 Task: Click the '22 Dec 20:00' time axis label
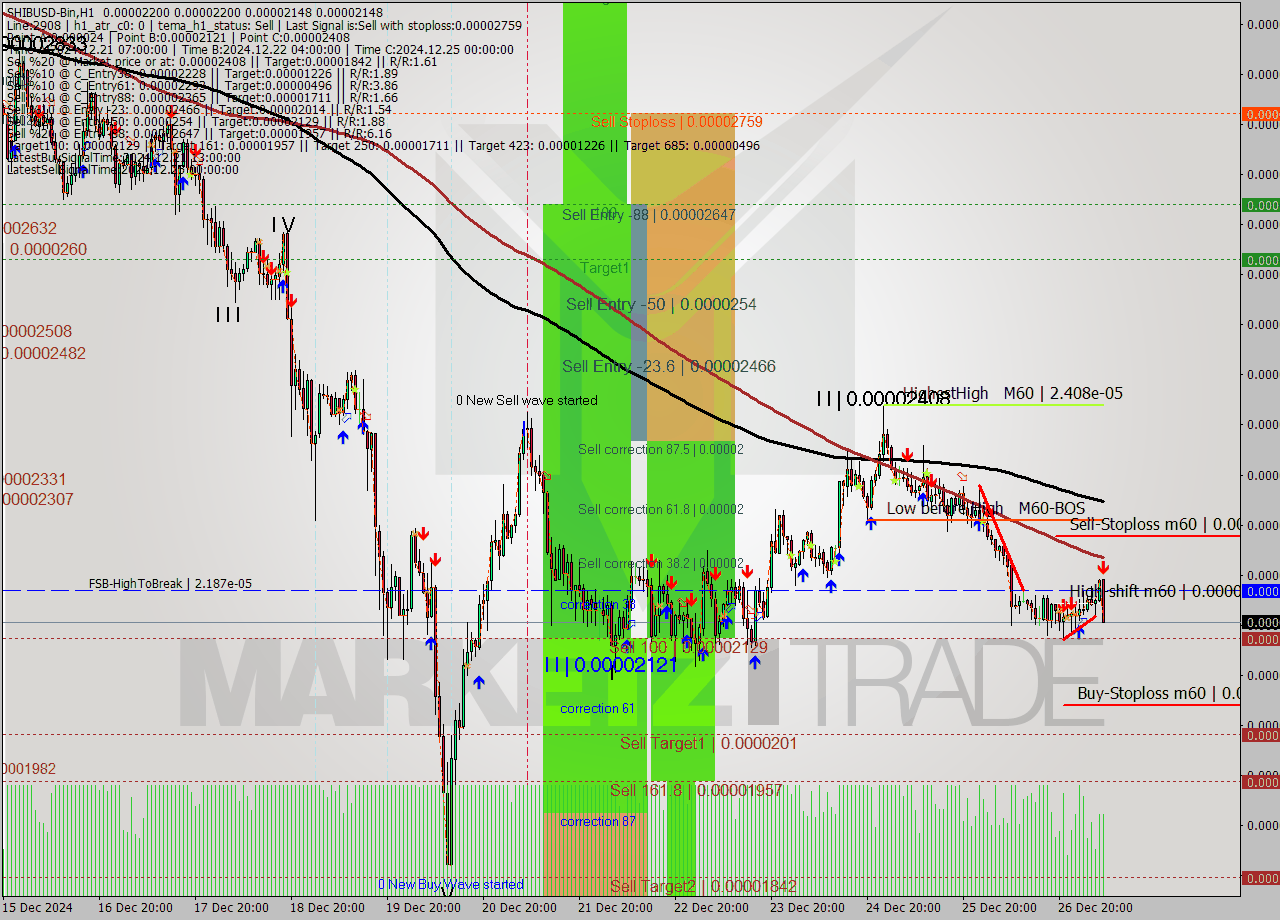(x=711, y=908)
